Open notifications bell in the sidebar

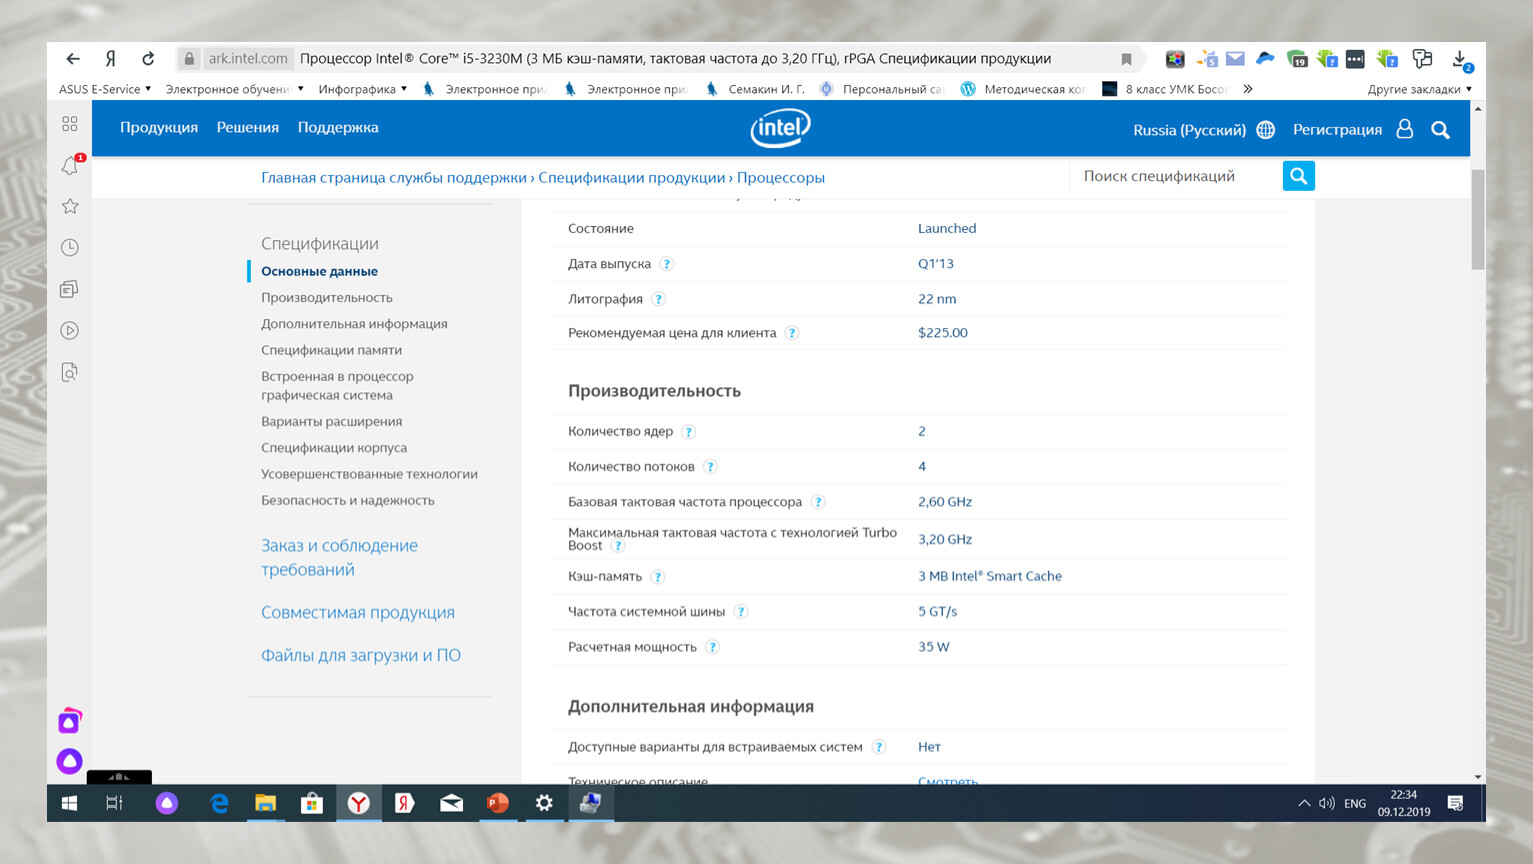70,166
